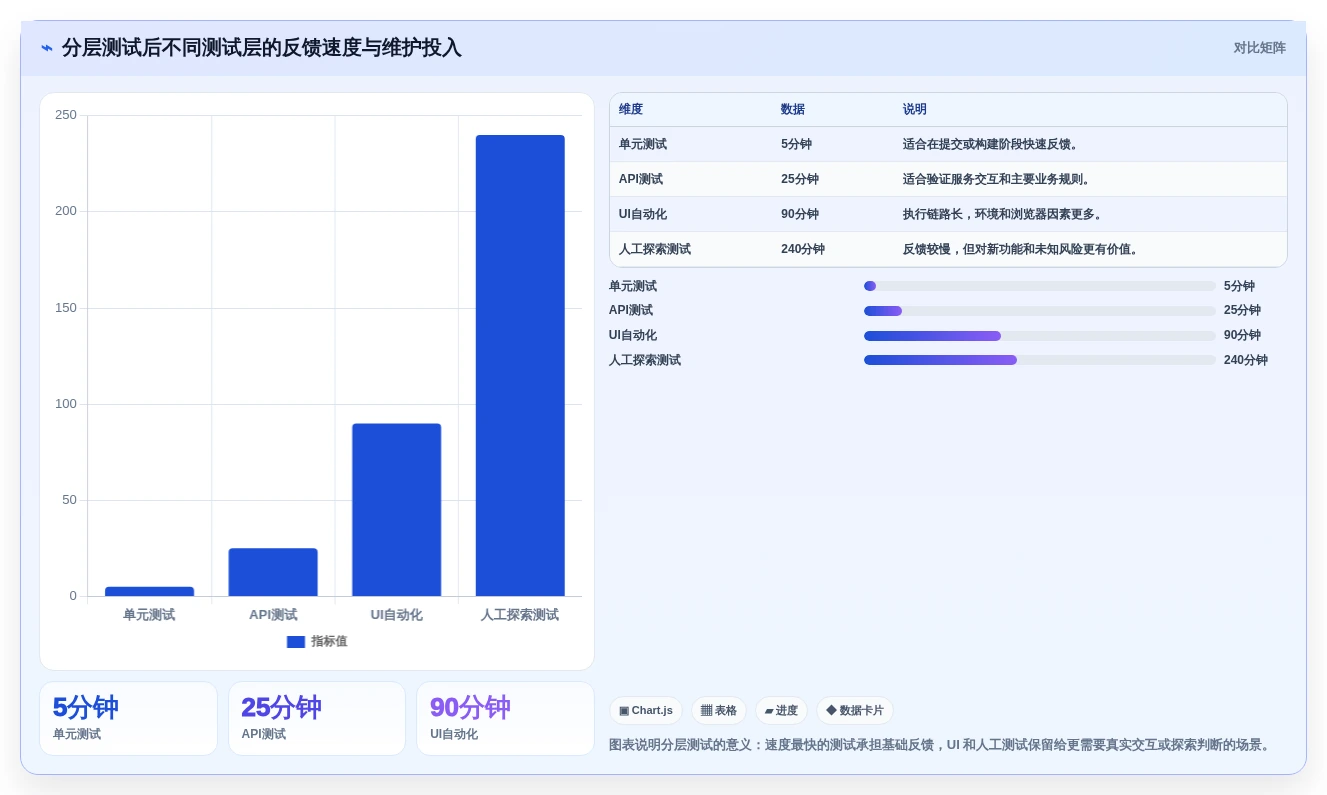
Task: Click the 240分钟 value beside the progress bar
Action: pos(1246,360)
